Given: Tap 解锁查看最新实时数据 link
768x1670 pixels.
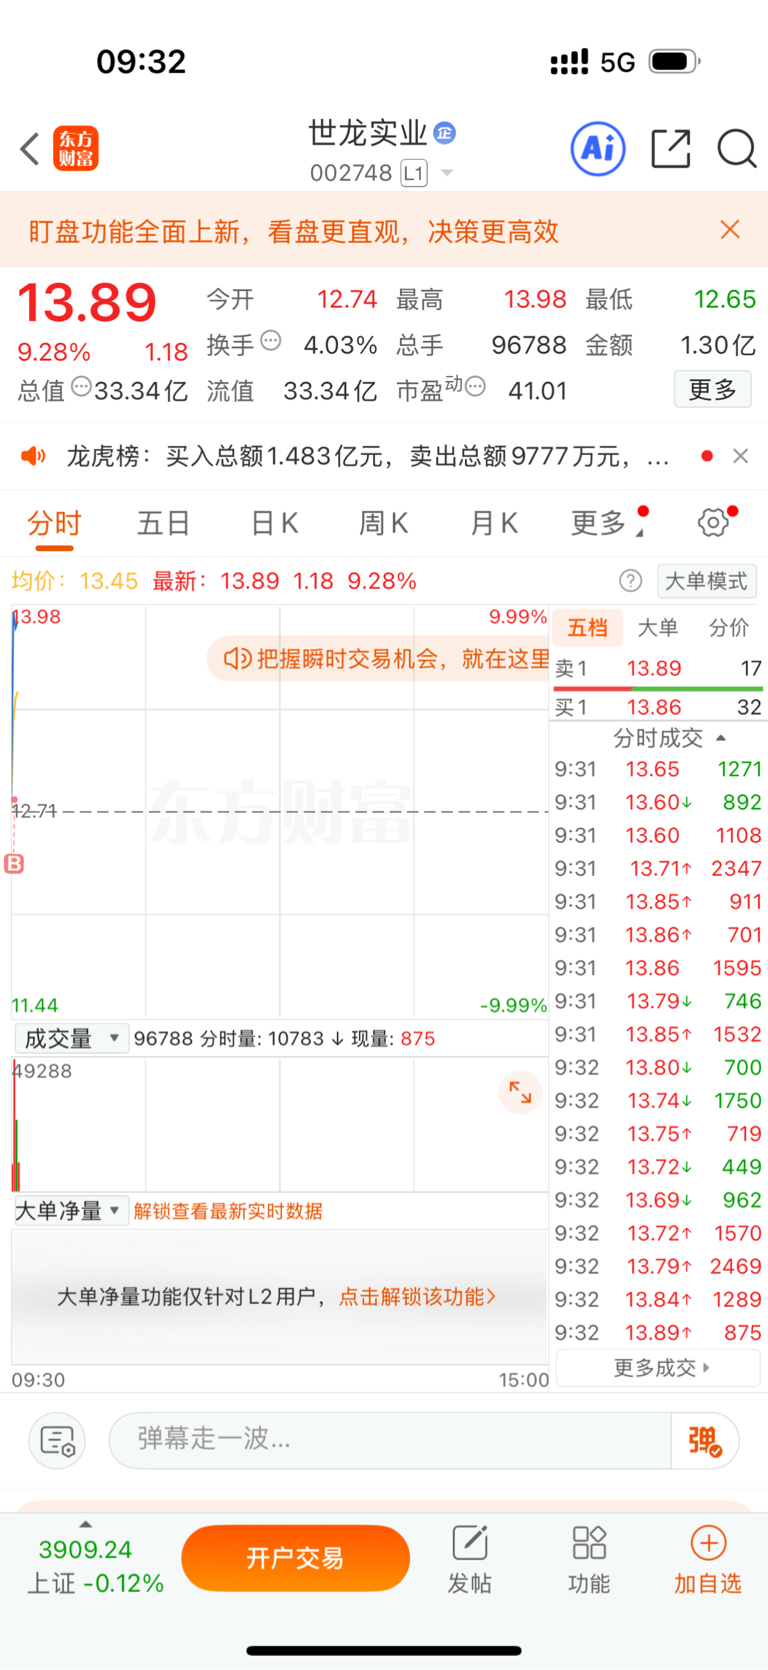Looking at the screenshot, I should [x=228, y=1211].
